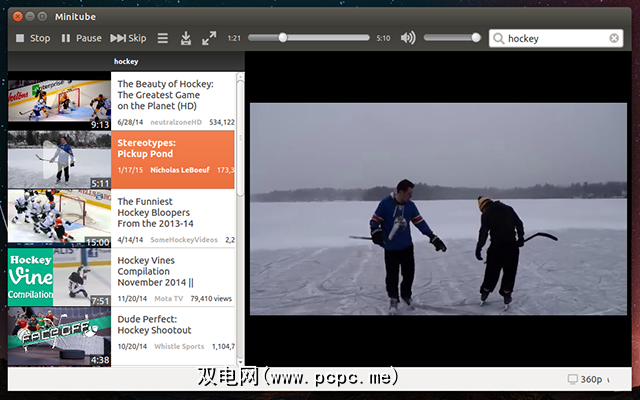Clear the hockey search text
Screen dimensions: 640x400
pos(614,38)
